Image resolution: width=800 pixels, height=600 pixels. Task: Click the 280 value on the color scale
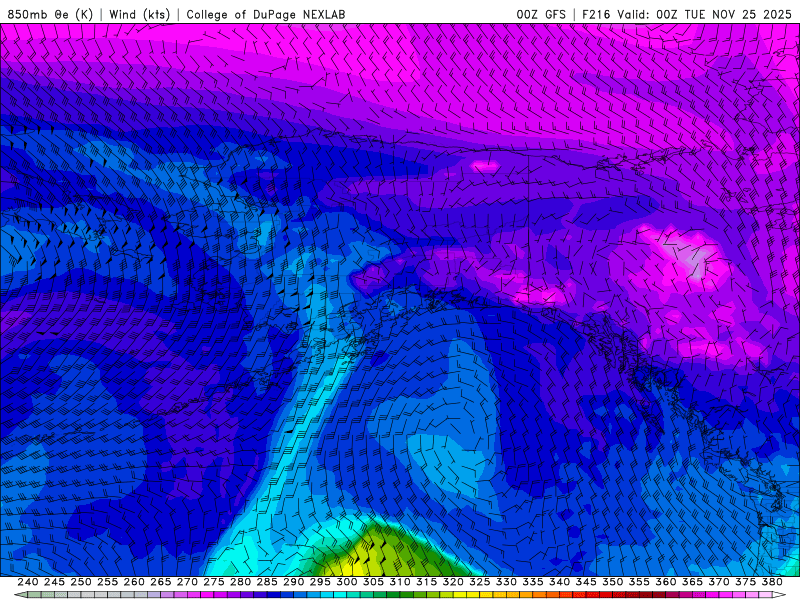[x=240, y=582]
